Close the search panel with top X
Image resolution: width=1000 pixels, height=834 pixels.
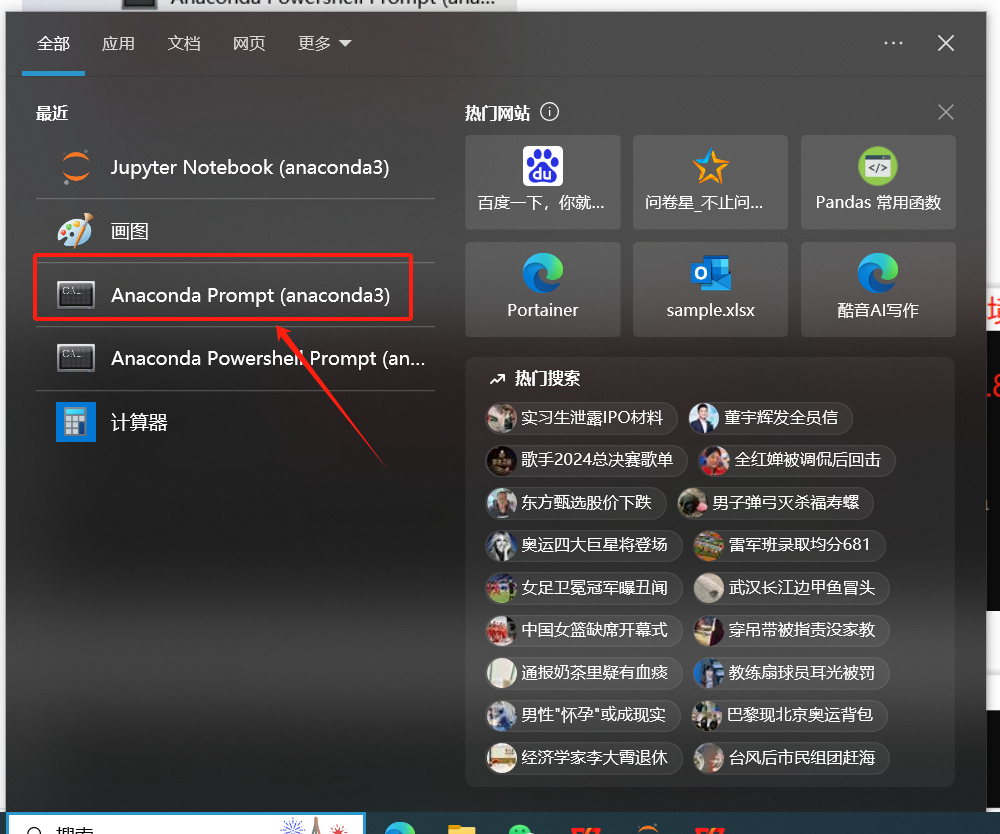(x=946, y=43)
